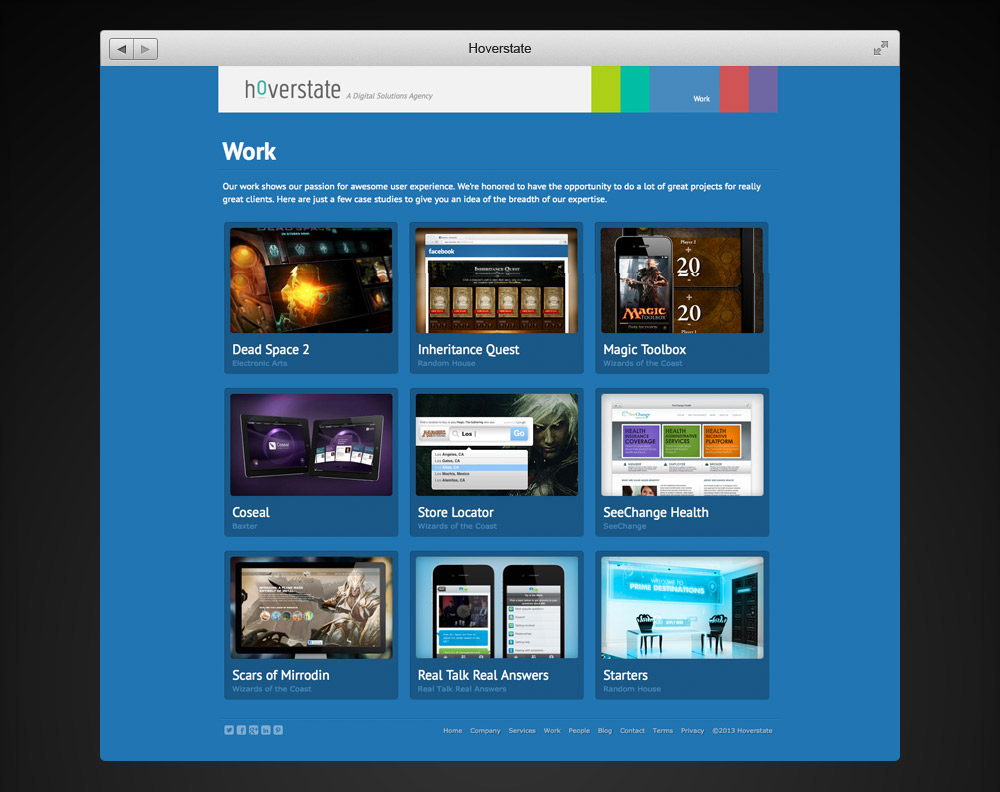Open the Store Locator thumbnail
This screenshot has height=792, width=1000.
497,444
